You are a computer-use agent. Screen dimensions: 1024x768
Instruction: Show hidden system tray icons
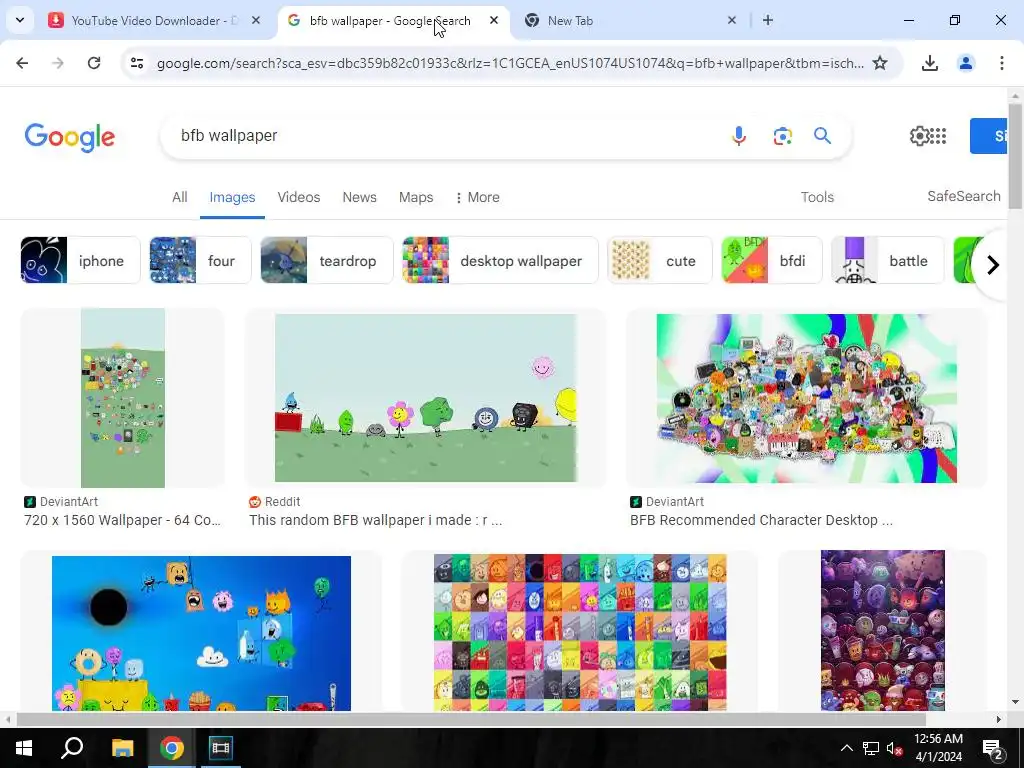click(x=846, y=748)
